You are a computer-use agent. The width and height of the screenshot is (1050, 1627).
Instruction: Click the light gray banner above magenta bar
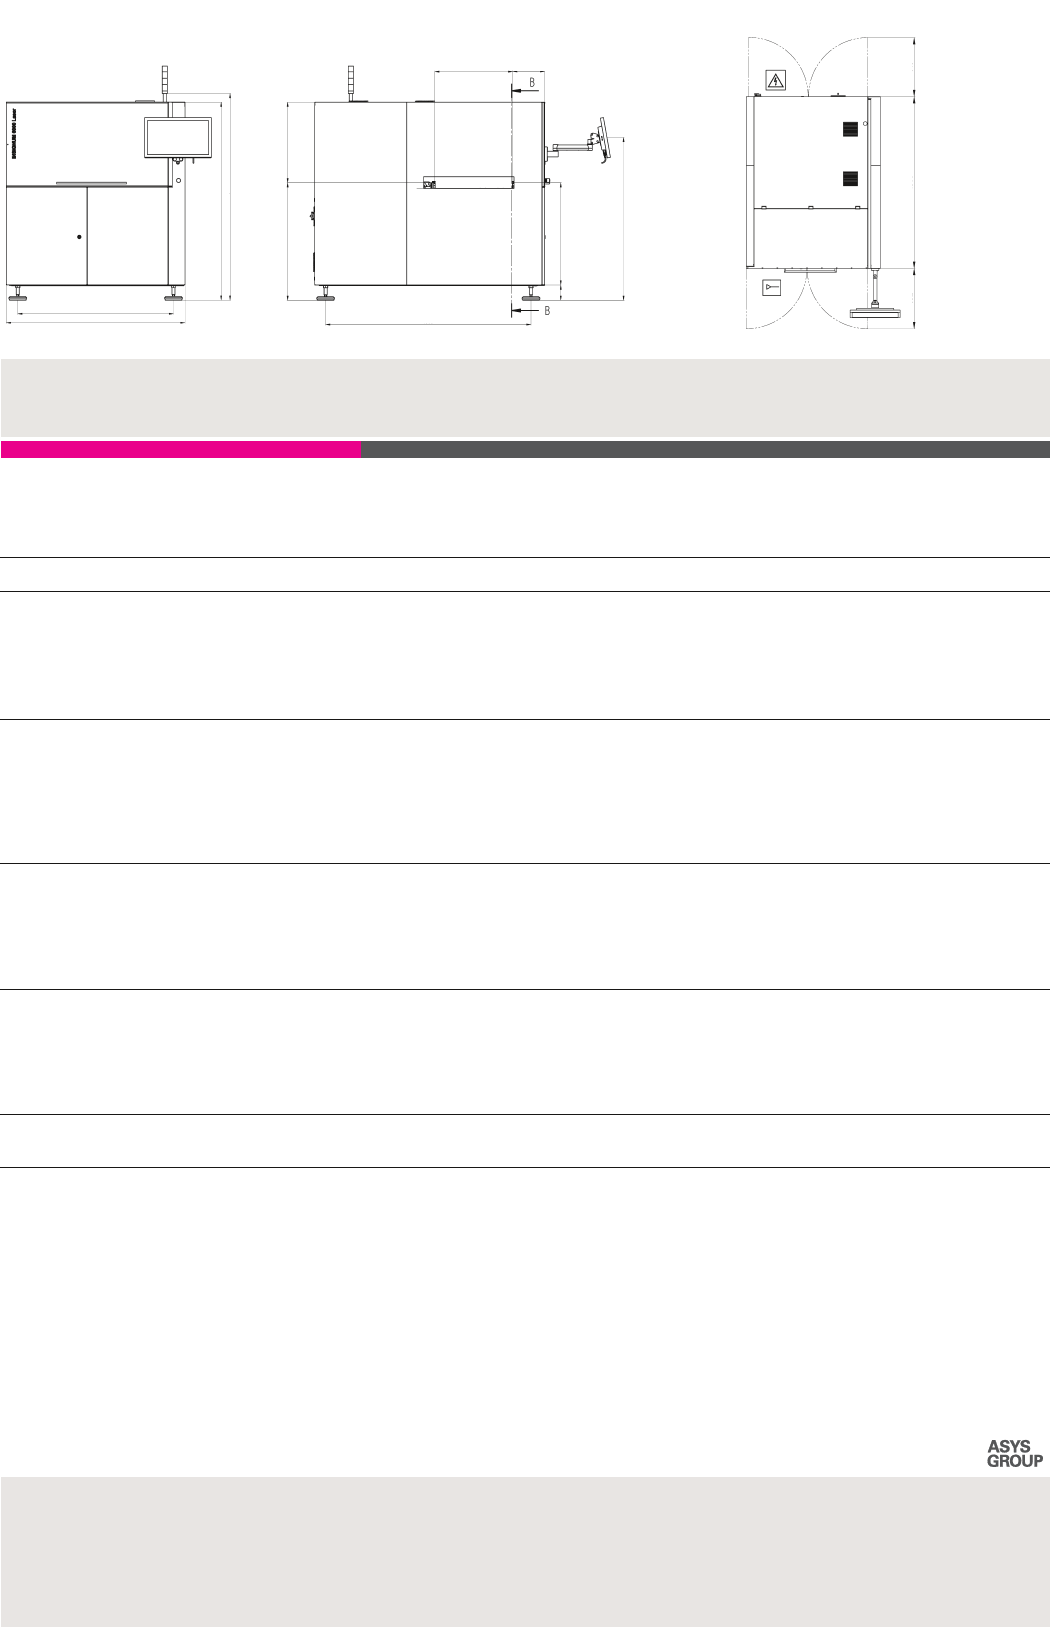525,397
